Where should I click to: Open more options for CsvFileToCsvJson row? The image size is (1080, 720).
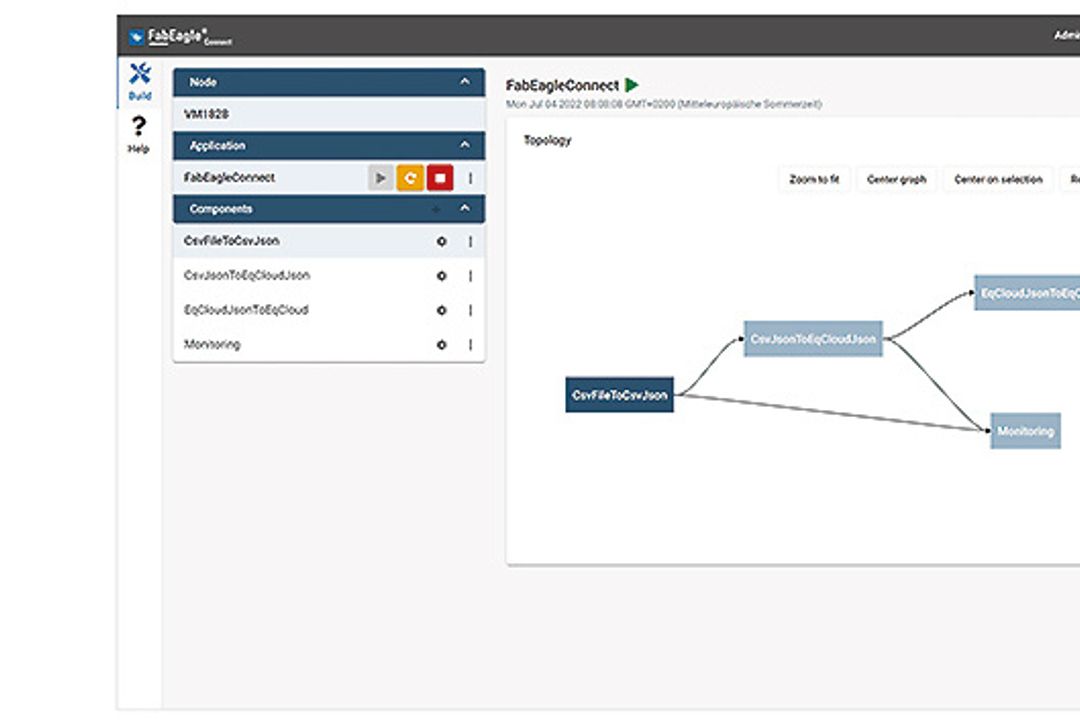pos(470,241)
